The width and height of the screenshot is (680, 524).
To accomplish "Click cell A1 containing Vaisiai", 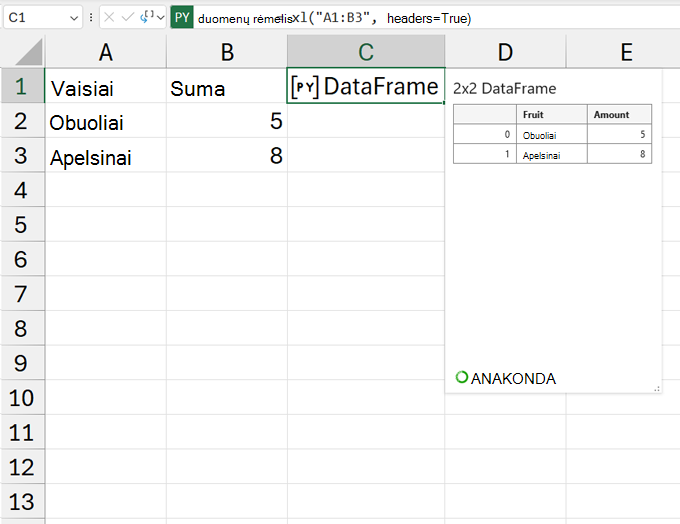I will [106, 86].
